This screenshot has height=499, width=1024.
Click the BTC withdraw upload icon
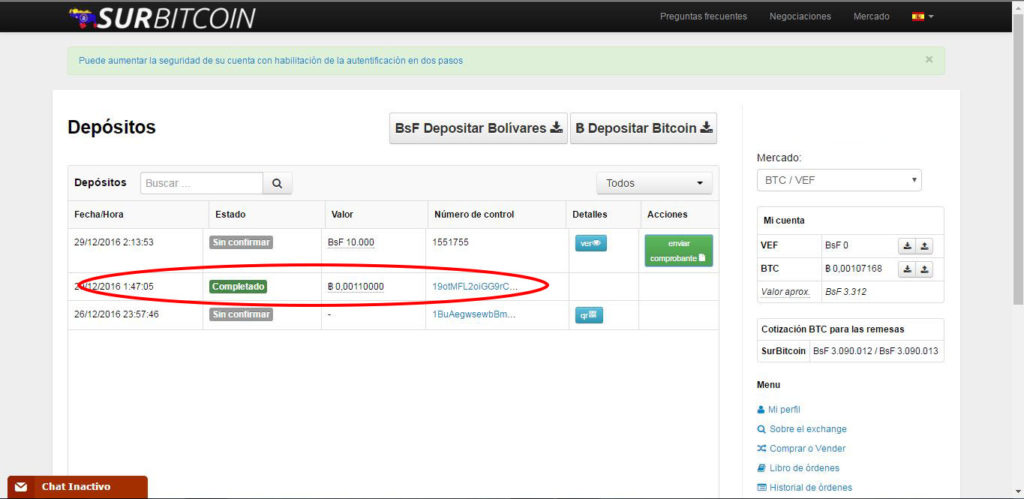coord(924,269)
